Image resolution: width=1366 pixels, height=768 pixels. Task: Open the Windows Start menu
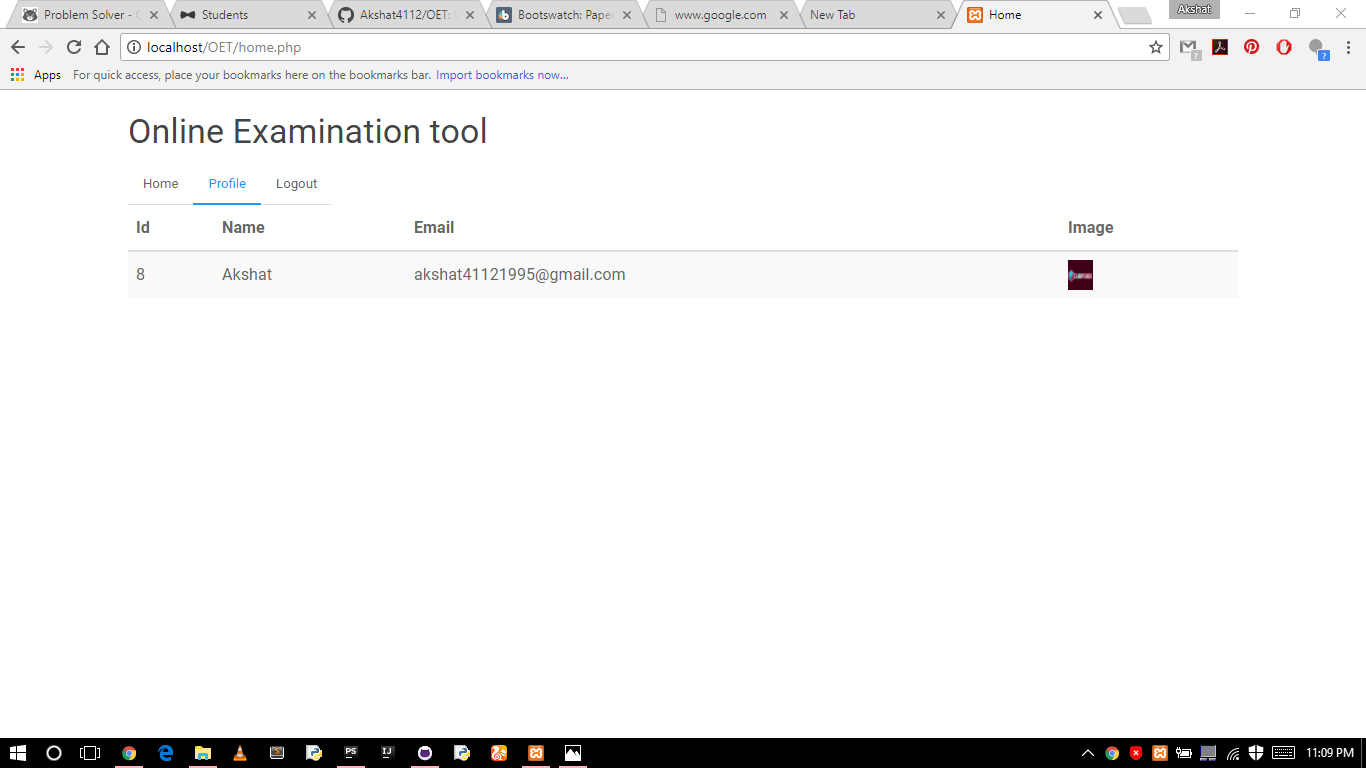coord(17,753)
